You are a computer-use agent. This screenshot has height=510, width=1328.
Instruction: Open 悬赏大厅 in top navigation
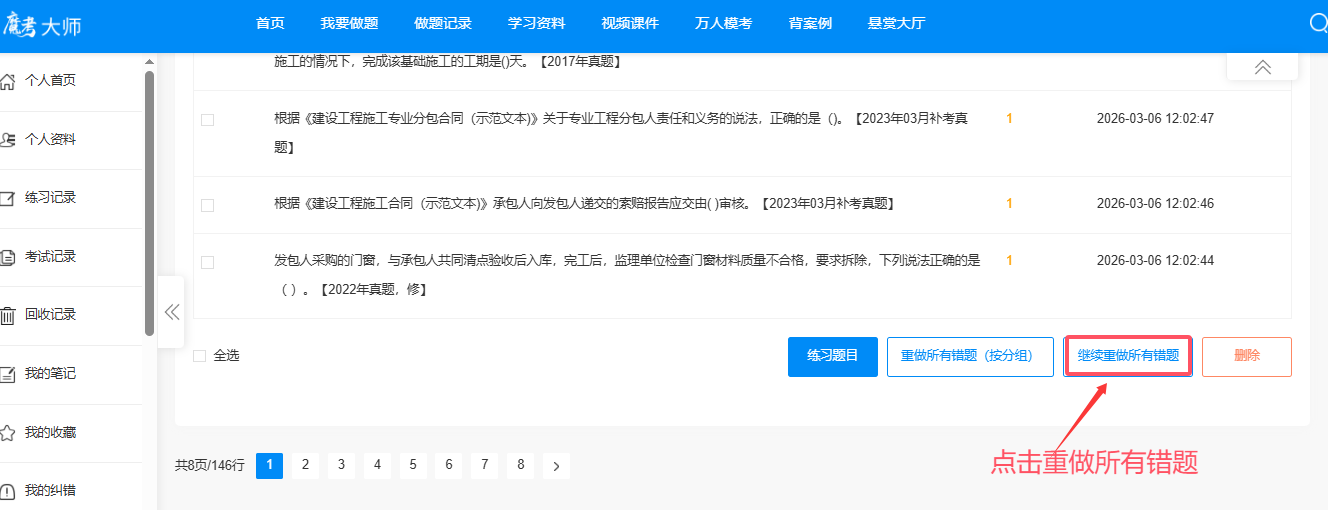[x=897, y=23]
